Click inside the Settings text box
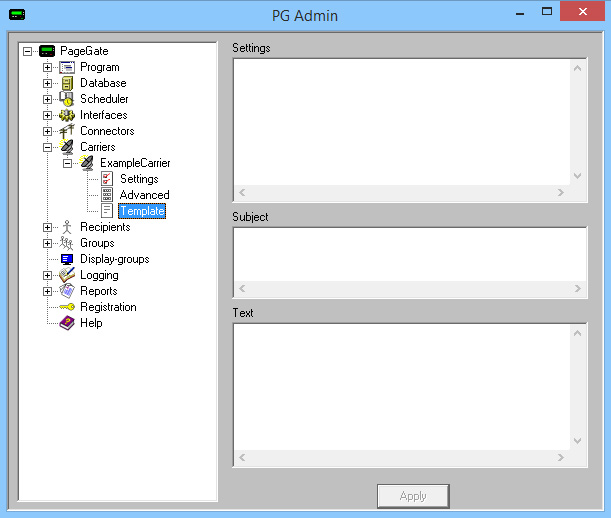 click(402, 122)
